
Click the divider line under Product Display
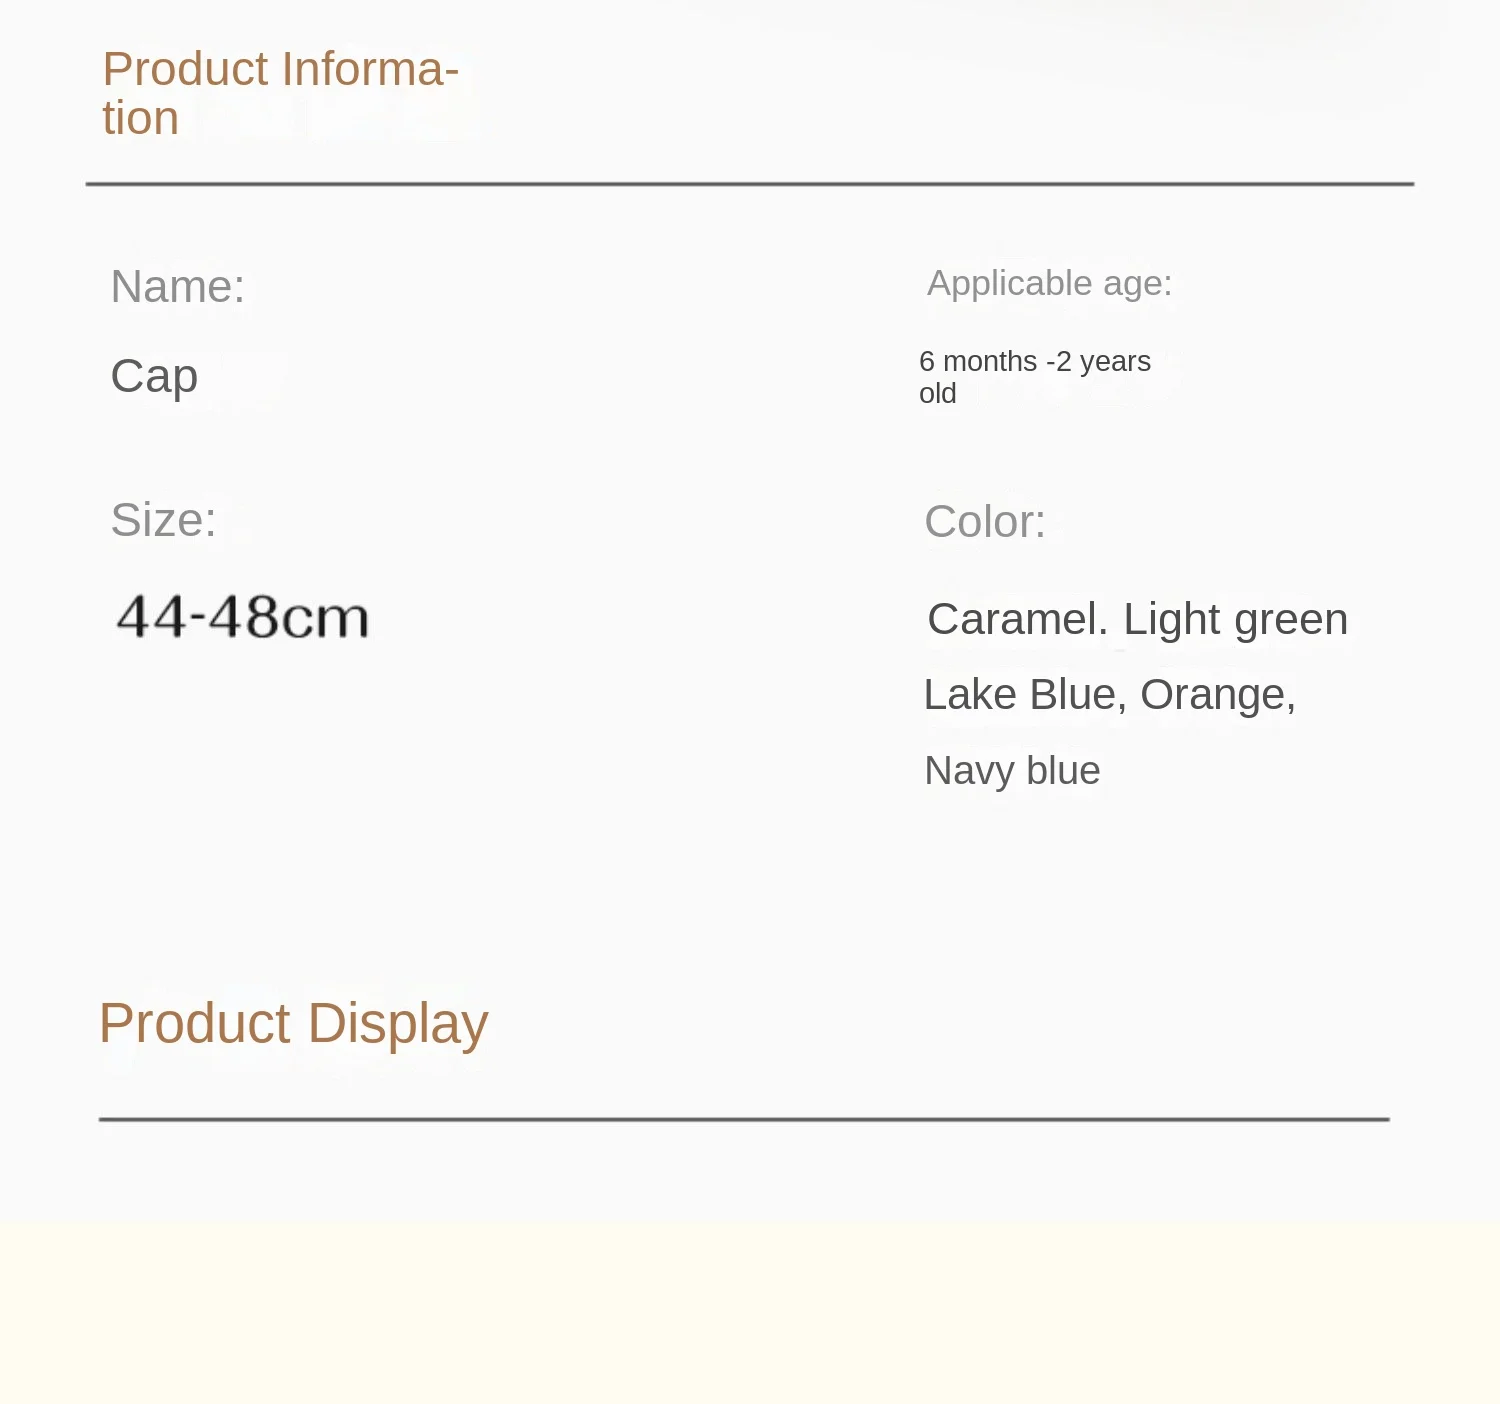tap(745, 1119)
